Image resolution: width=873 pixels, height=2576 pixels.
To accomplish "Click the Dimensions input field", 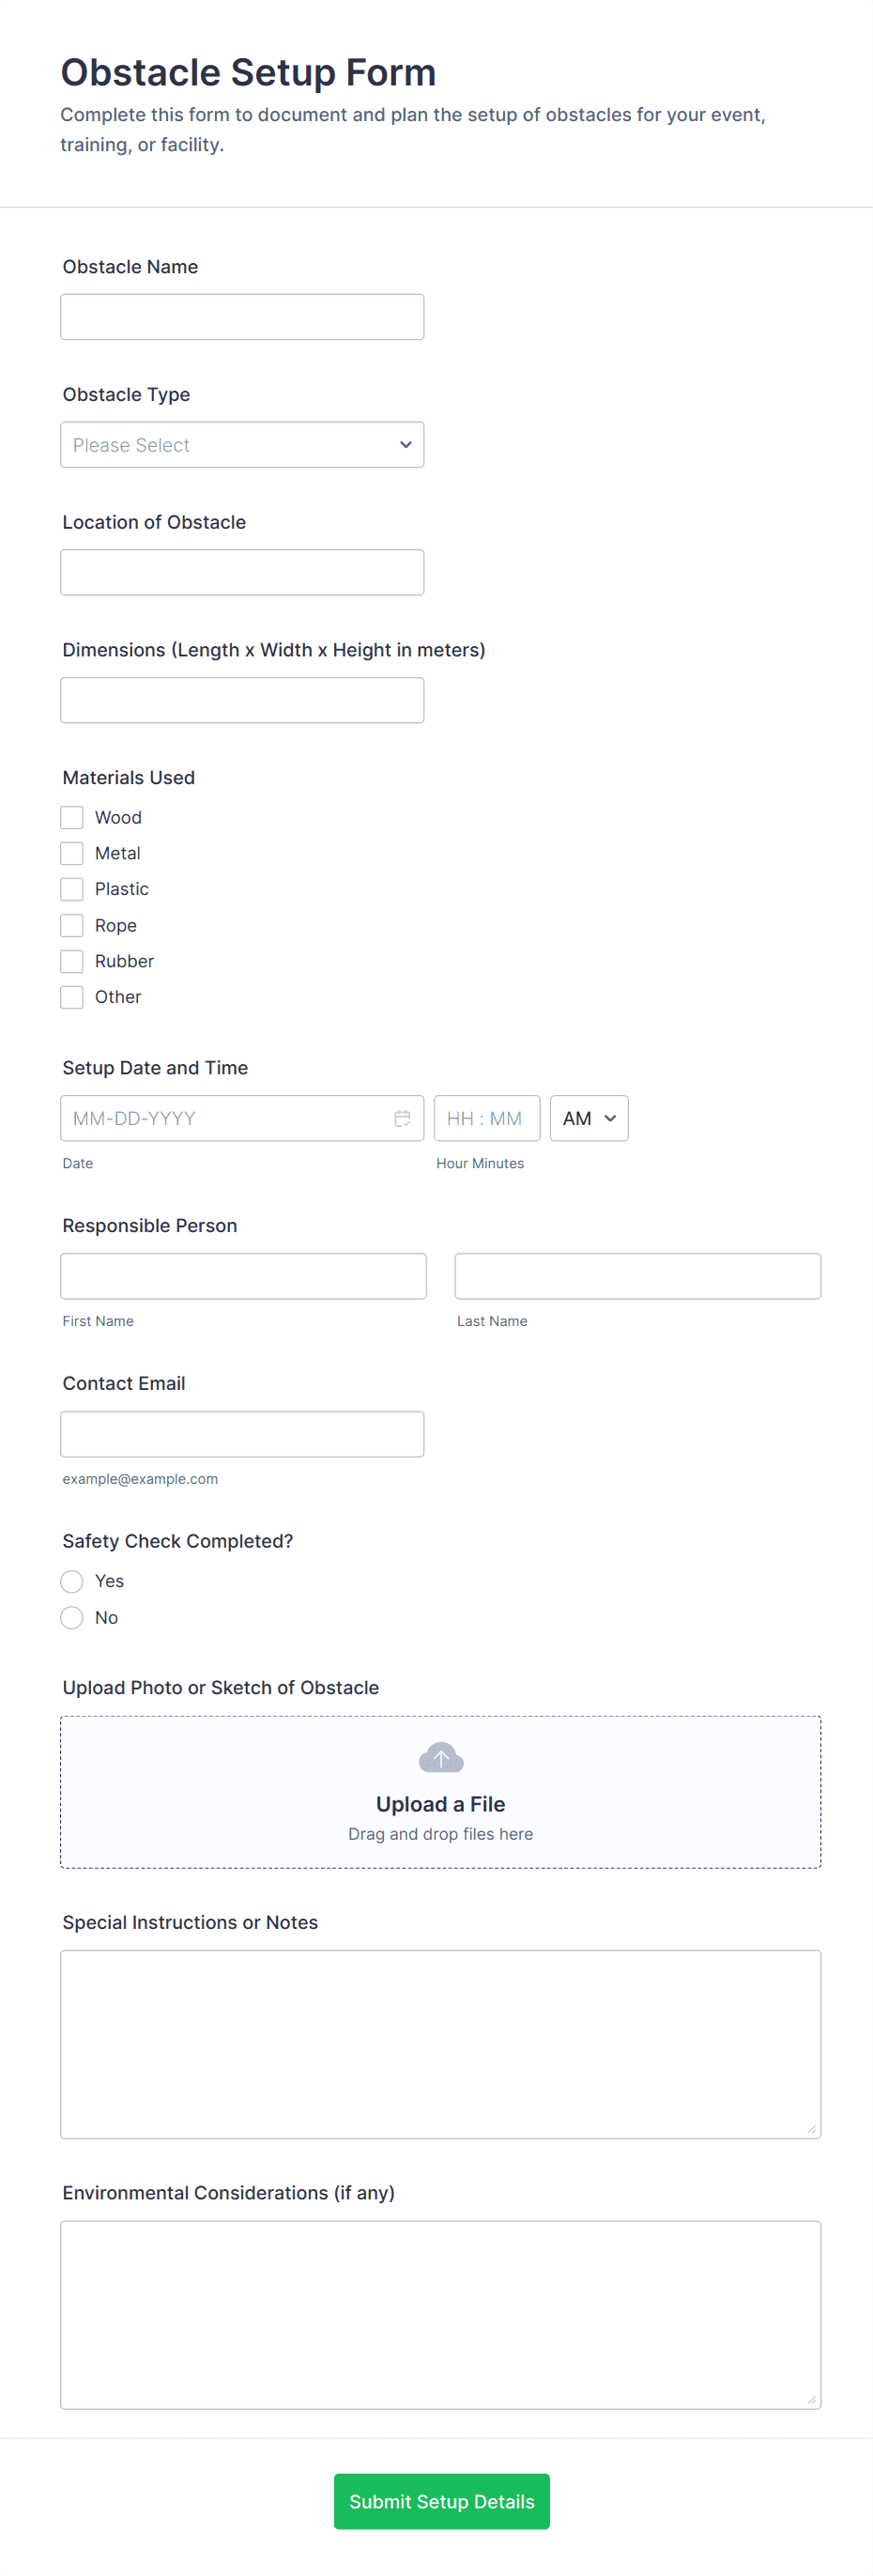I will (x=242, y=699).
